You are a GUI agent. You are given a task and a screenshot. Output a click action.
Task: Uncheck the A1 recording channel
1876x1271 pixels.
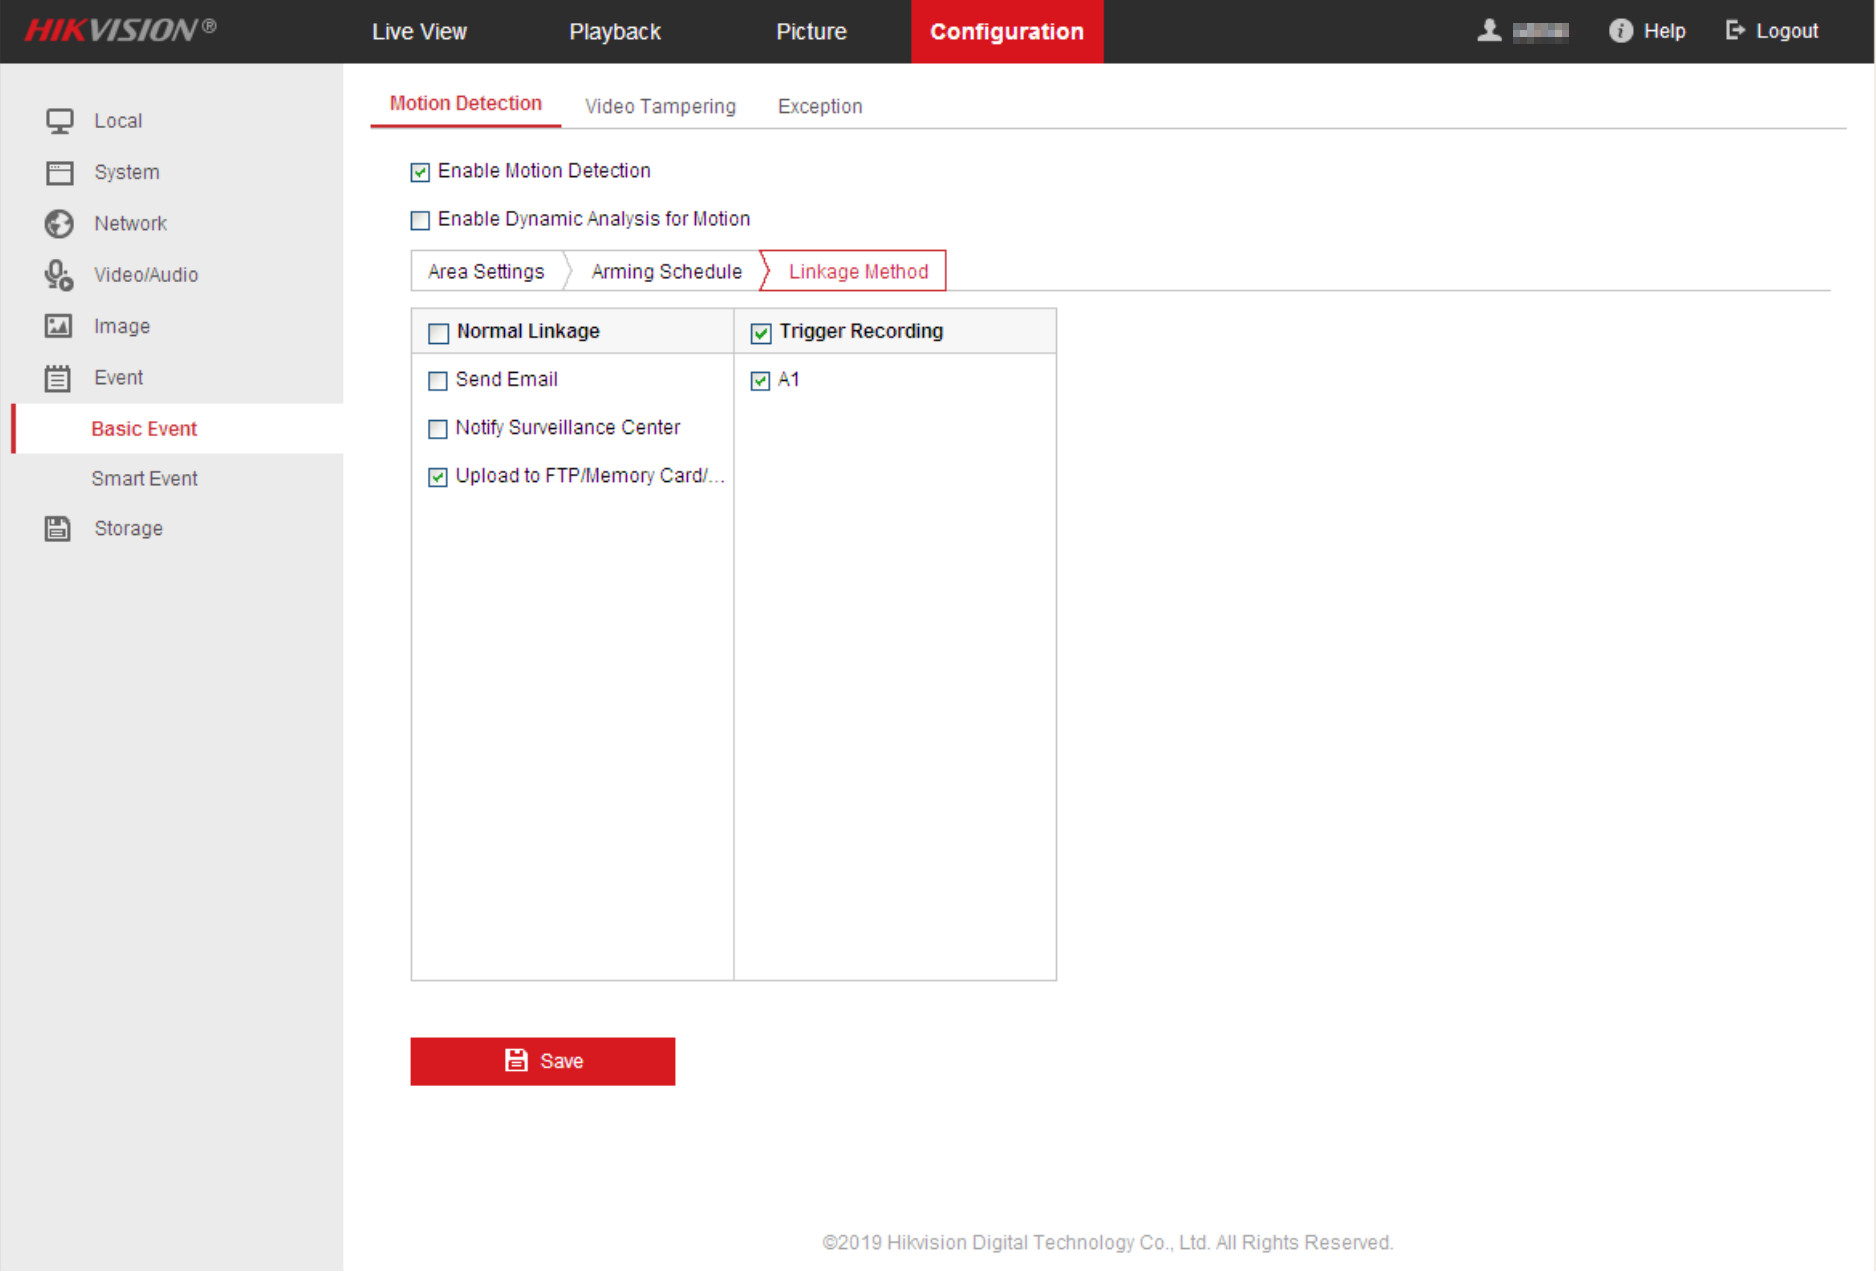click(760, 381)
